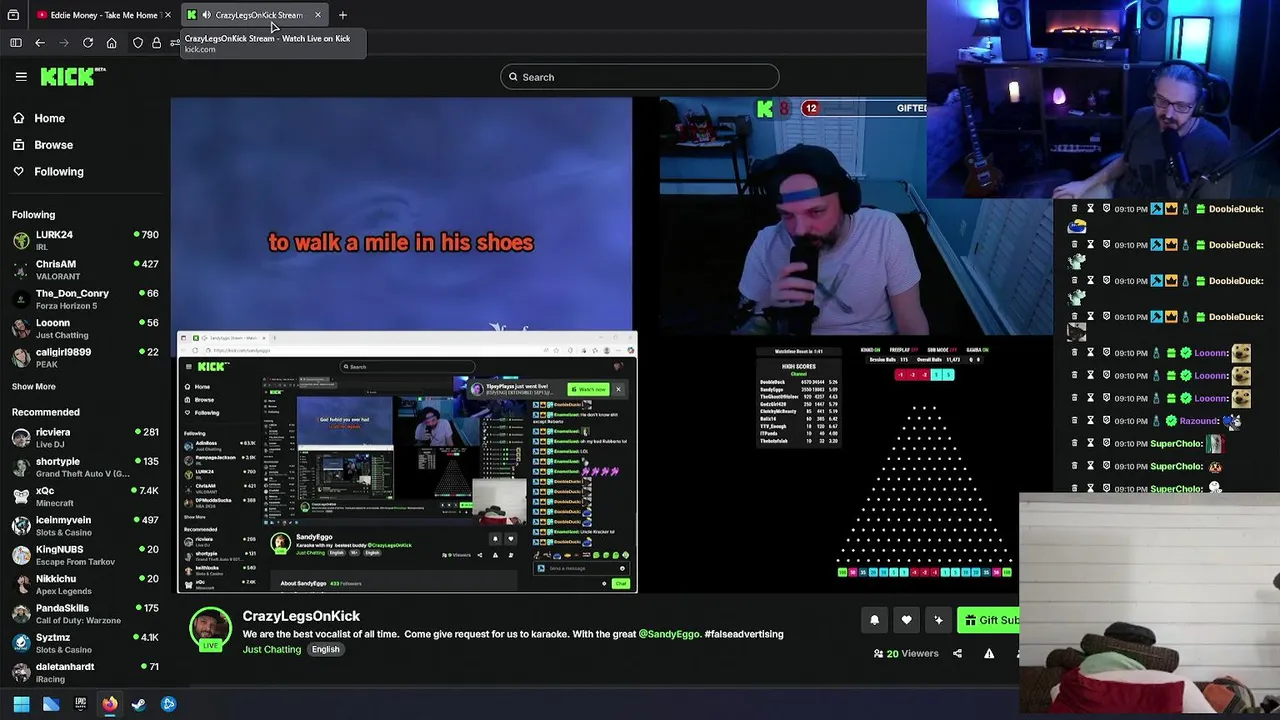1280x720 pixels.
Task: Click the CrazyLegsOnKick channel name
Action: click(301, 616)
